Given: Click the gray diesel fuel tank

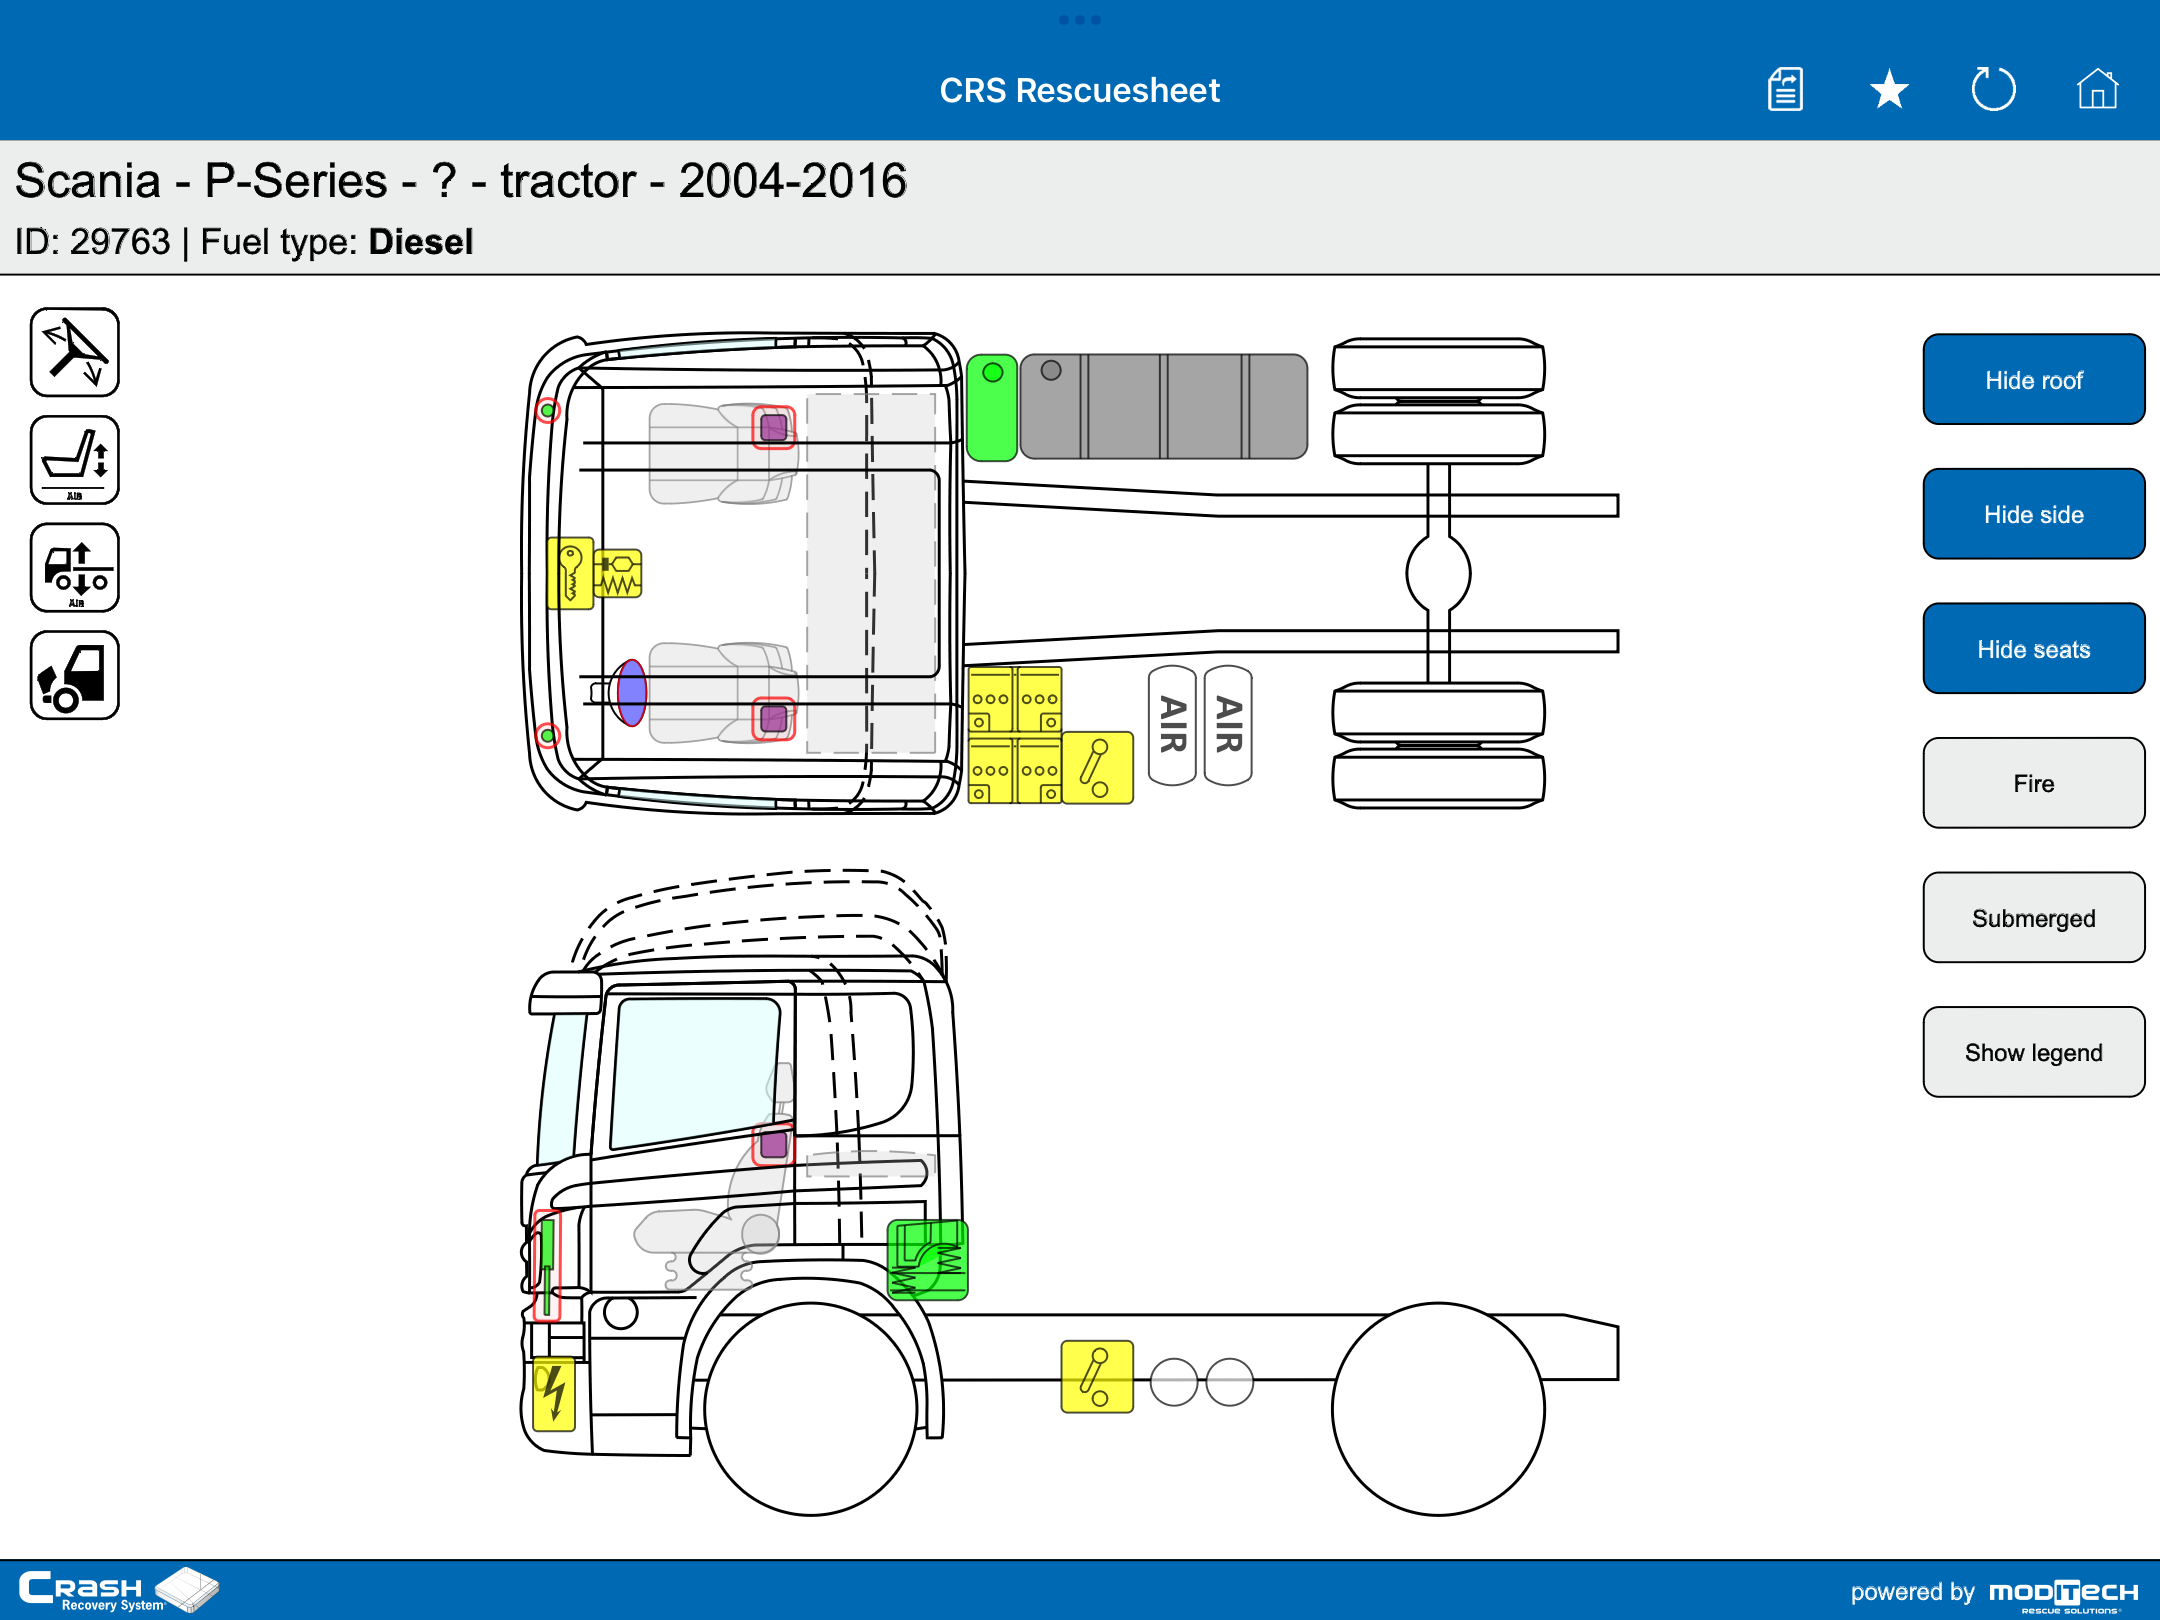Looking at the screenshot, I should (x=1164, y=407).
